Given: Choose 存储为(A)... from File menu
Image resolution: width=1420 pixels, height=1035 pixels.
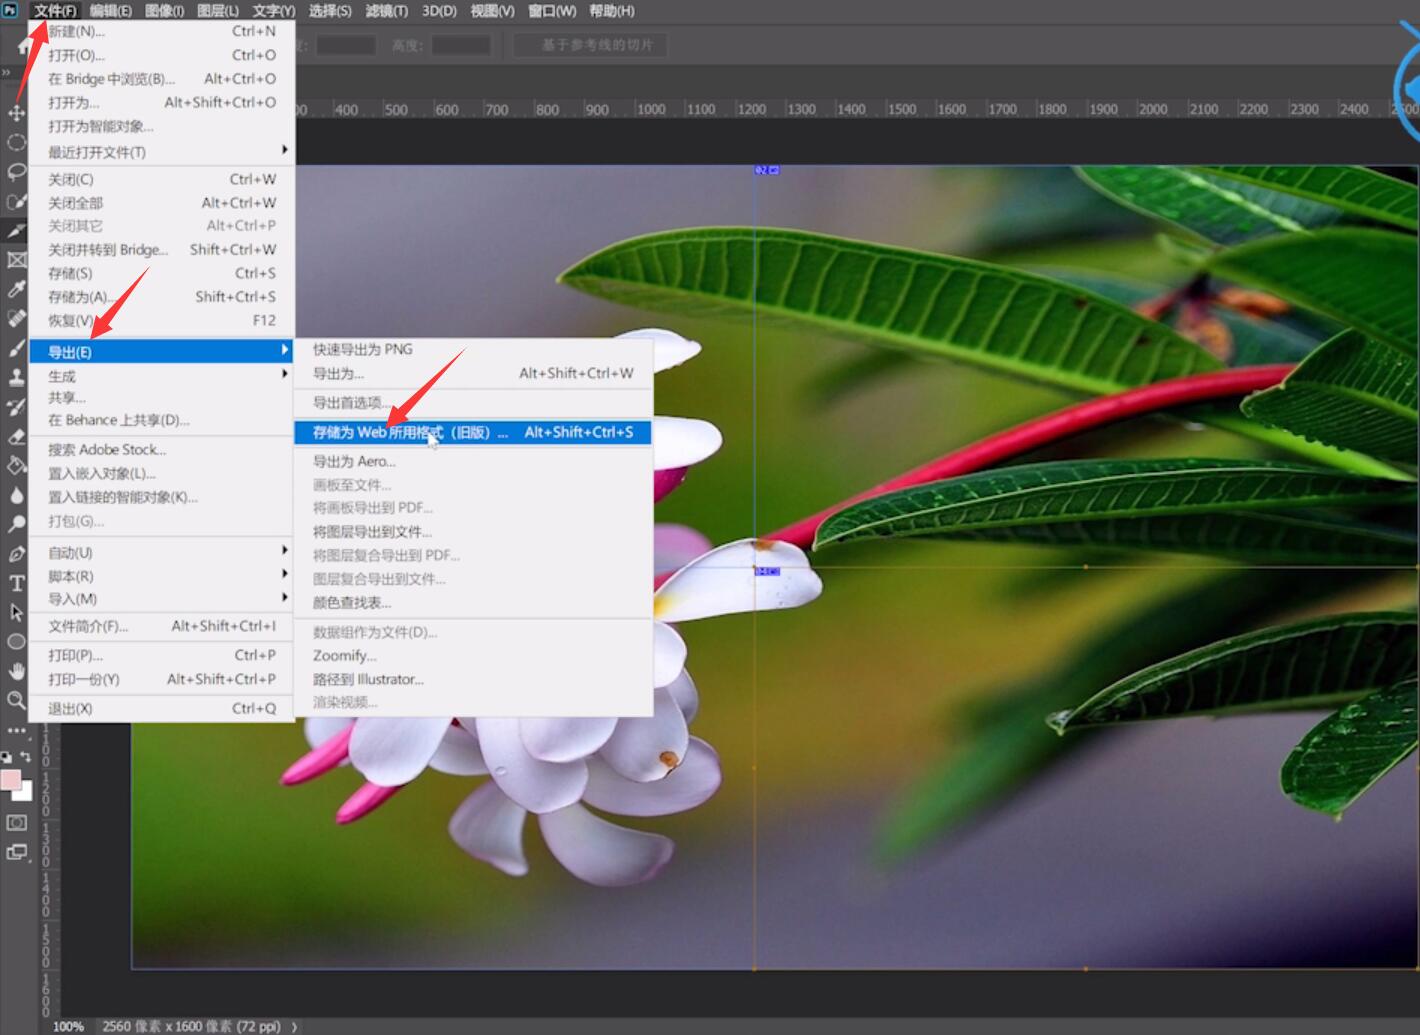Looking at the screenshot, I should click(161, 296).
